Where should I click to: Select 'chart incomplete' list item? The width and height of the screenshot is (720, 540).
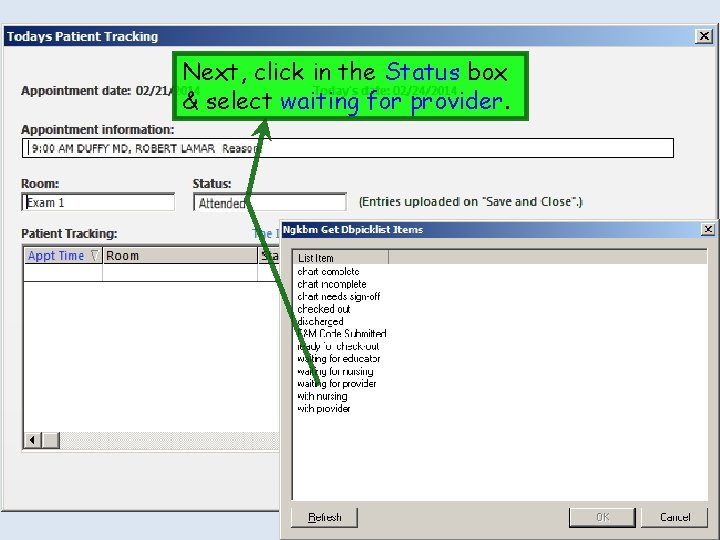332,284
